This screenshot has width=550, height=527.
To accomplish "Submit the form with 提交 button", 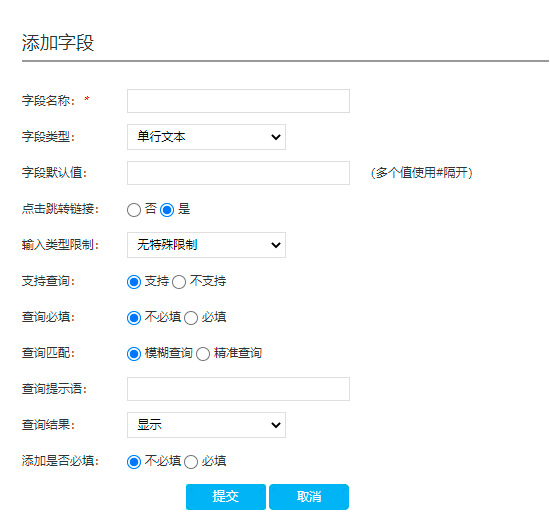I will click(x=226, y=497).
